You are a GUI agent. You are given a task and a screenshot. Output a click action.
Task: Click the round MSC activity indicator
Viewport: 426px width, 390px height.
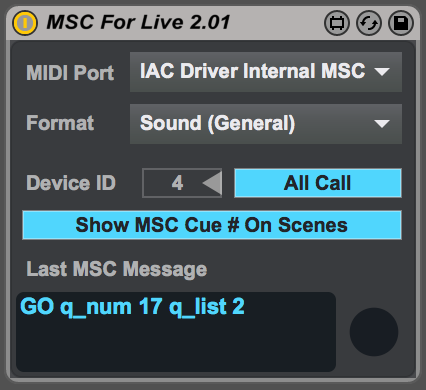[374, 332]
